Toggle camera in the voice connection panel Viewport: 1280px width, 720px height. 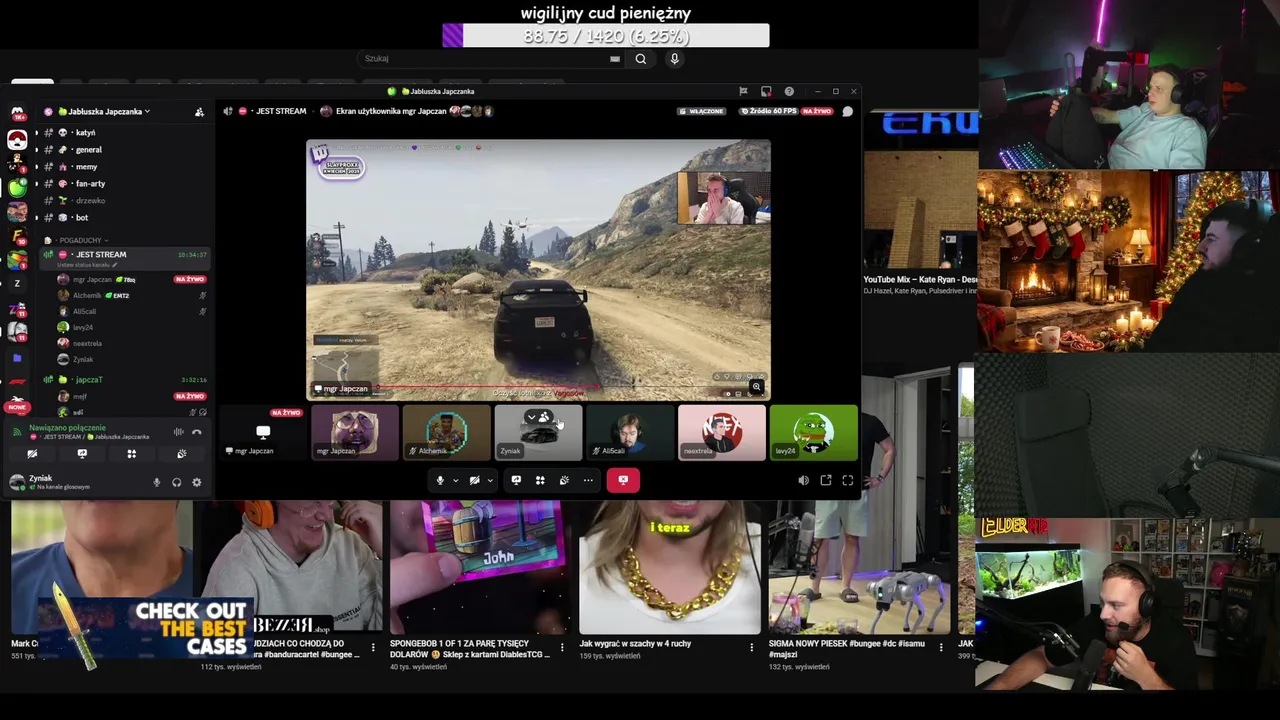pyautogui.click(x=33, y=454)
